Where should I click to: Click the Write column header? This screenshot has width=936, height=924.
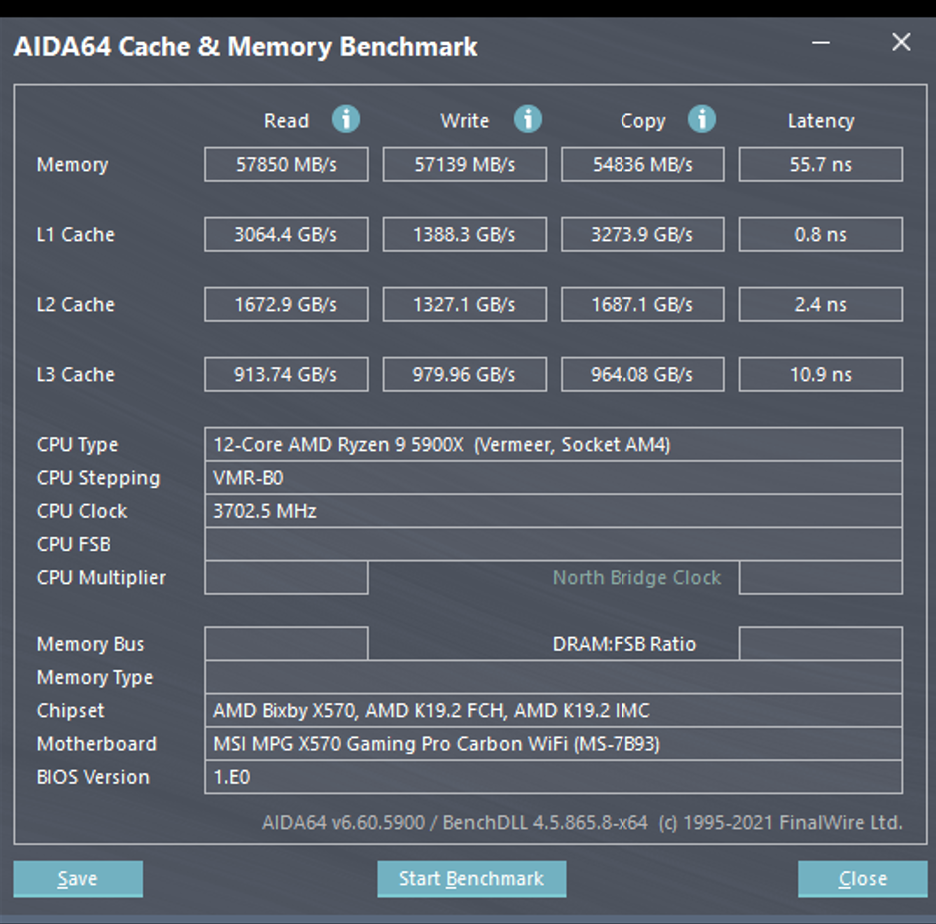pyautogui.click(x=464, y=121)
